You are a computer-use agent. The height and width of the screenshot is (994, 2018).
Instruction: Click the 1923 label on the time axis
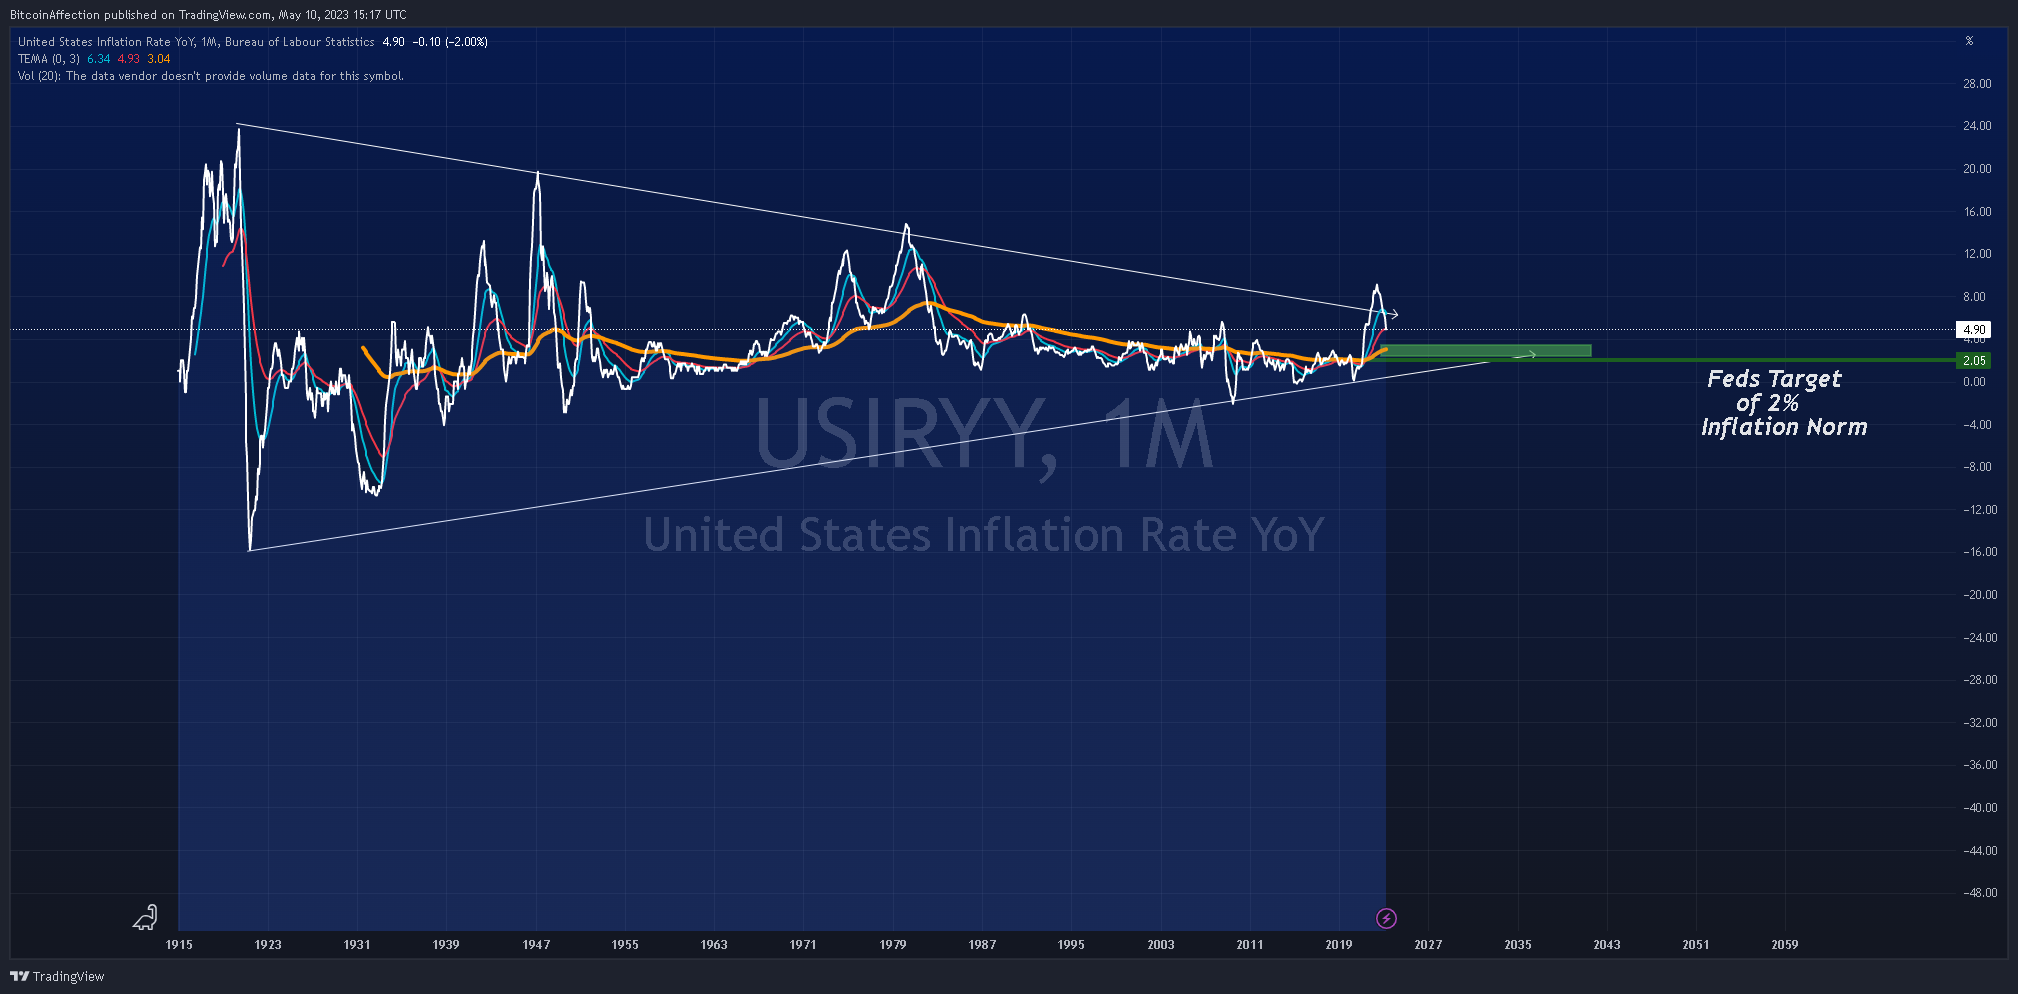pos(268,944)
